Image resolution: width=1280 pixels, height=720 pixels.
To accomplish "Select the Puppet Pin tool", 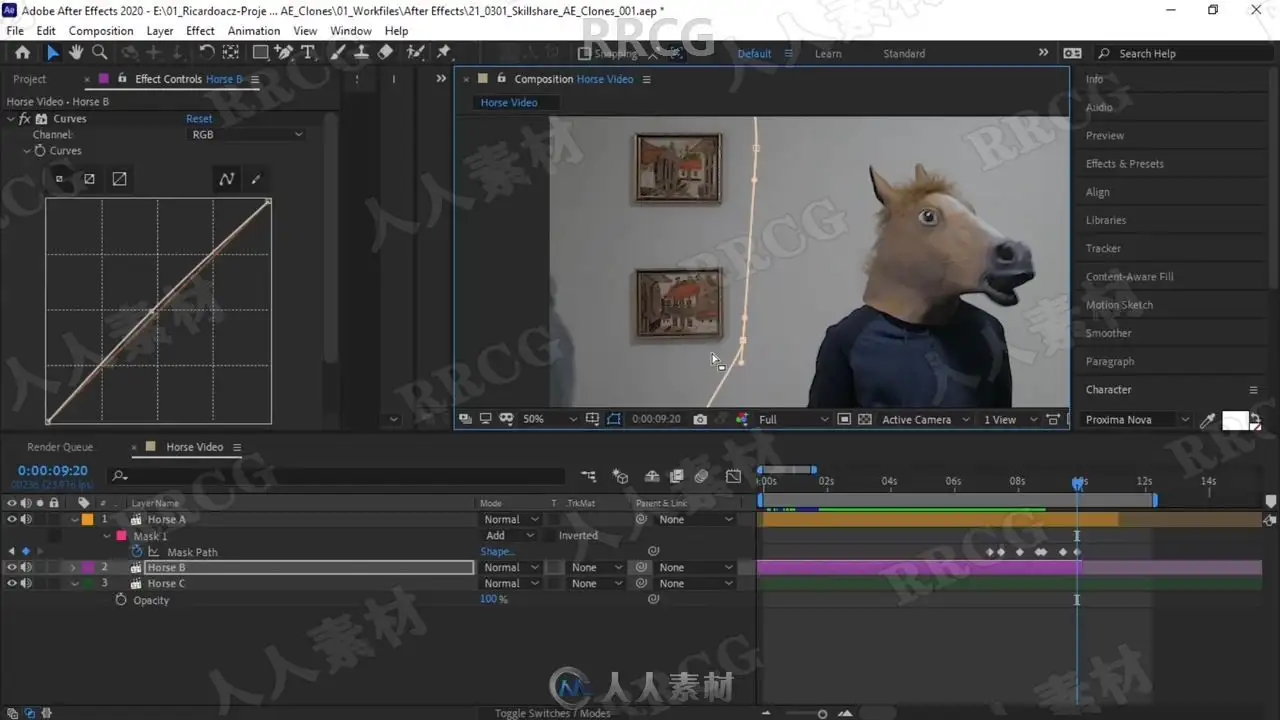I will click(x=444, y=53).
